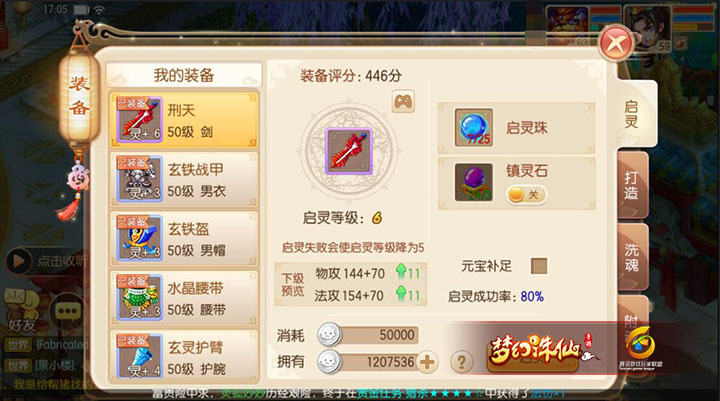The width and height of the screenshot is (720, 401).
Task: Click the red sword in the center circle
Action: (x=349, y=151)
